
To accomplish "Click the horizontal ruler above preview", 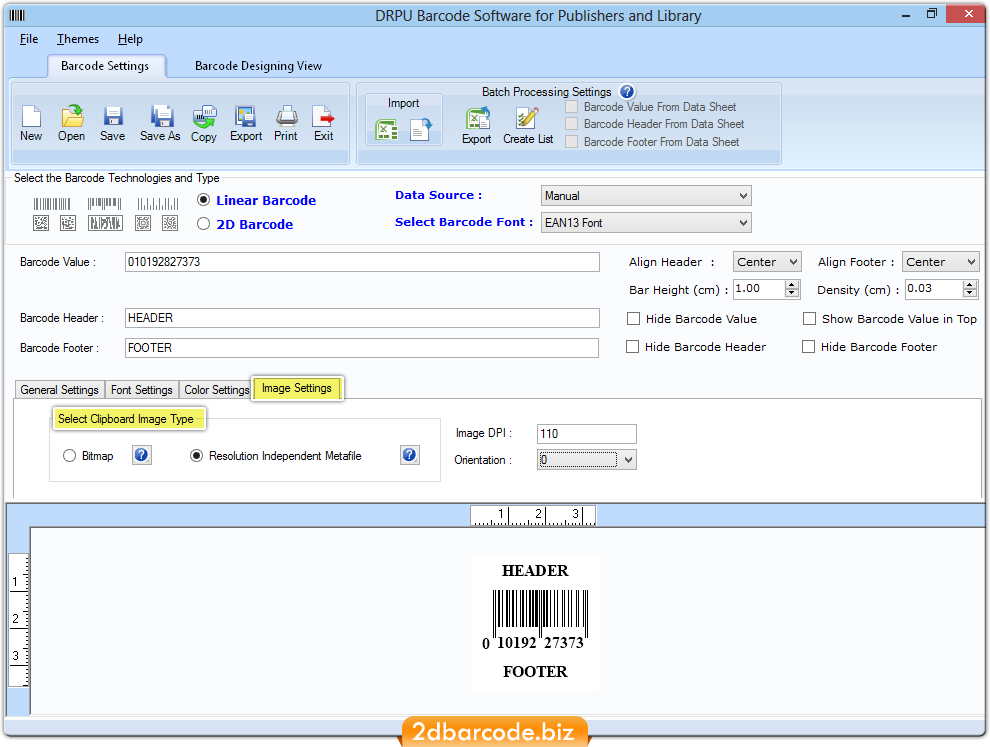I will (533, 516).
